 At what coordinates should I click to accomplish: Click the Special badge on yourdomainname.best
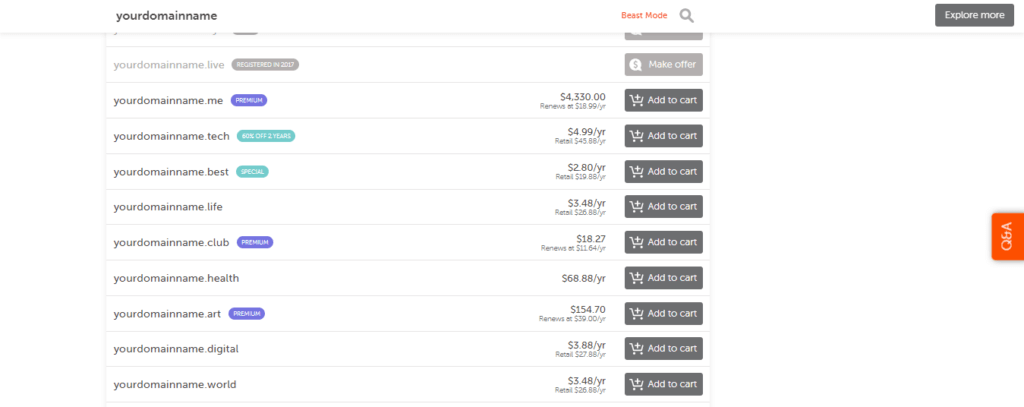tap(253, 171)
